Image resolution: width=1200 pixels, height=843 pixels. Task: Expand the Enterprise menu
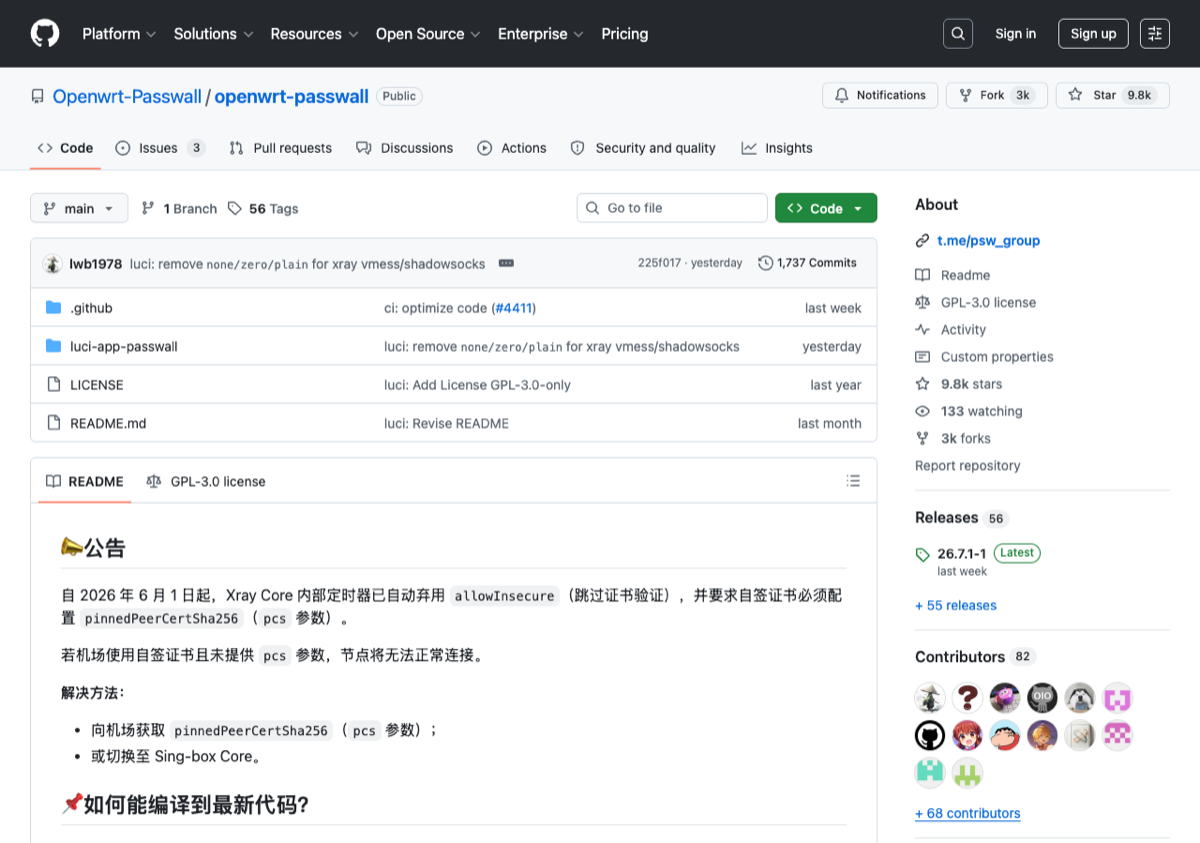point(541,34)
